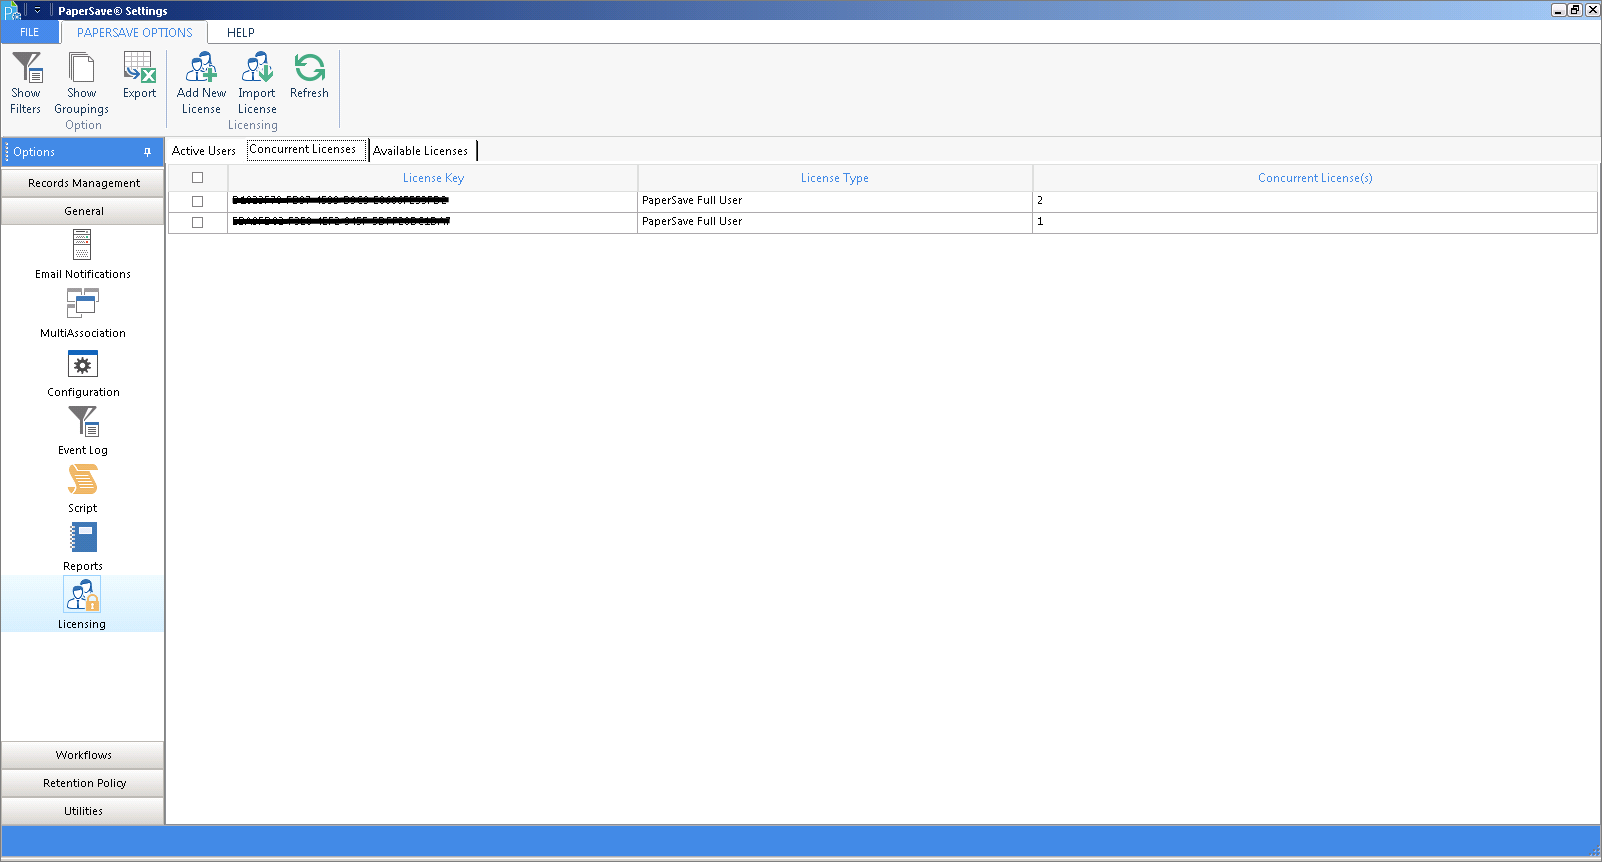Tick checkbox for second license row

pos(197,222)
